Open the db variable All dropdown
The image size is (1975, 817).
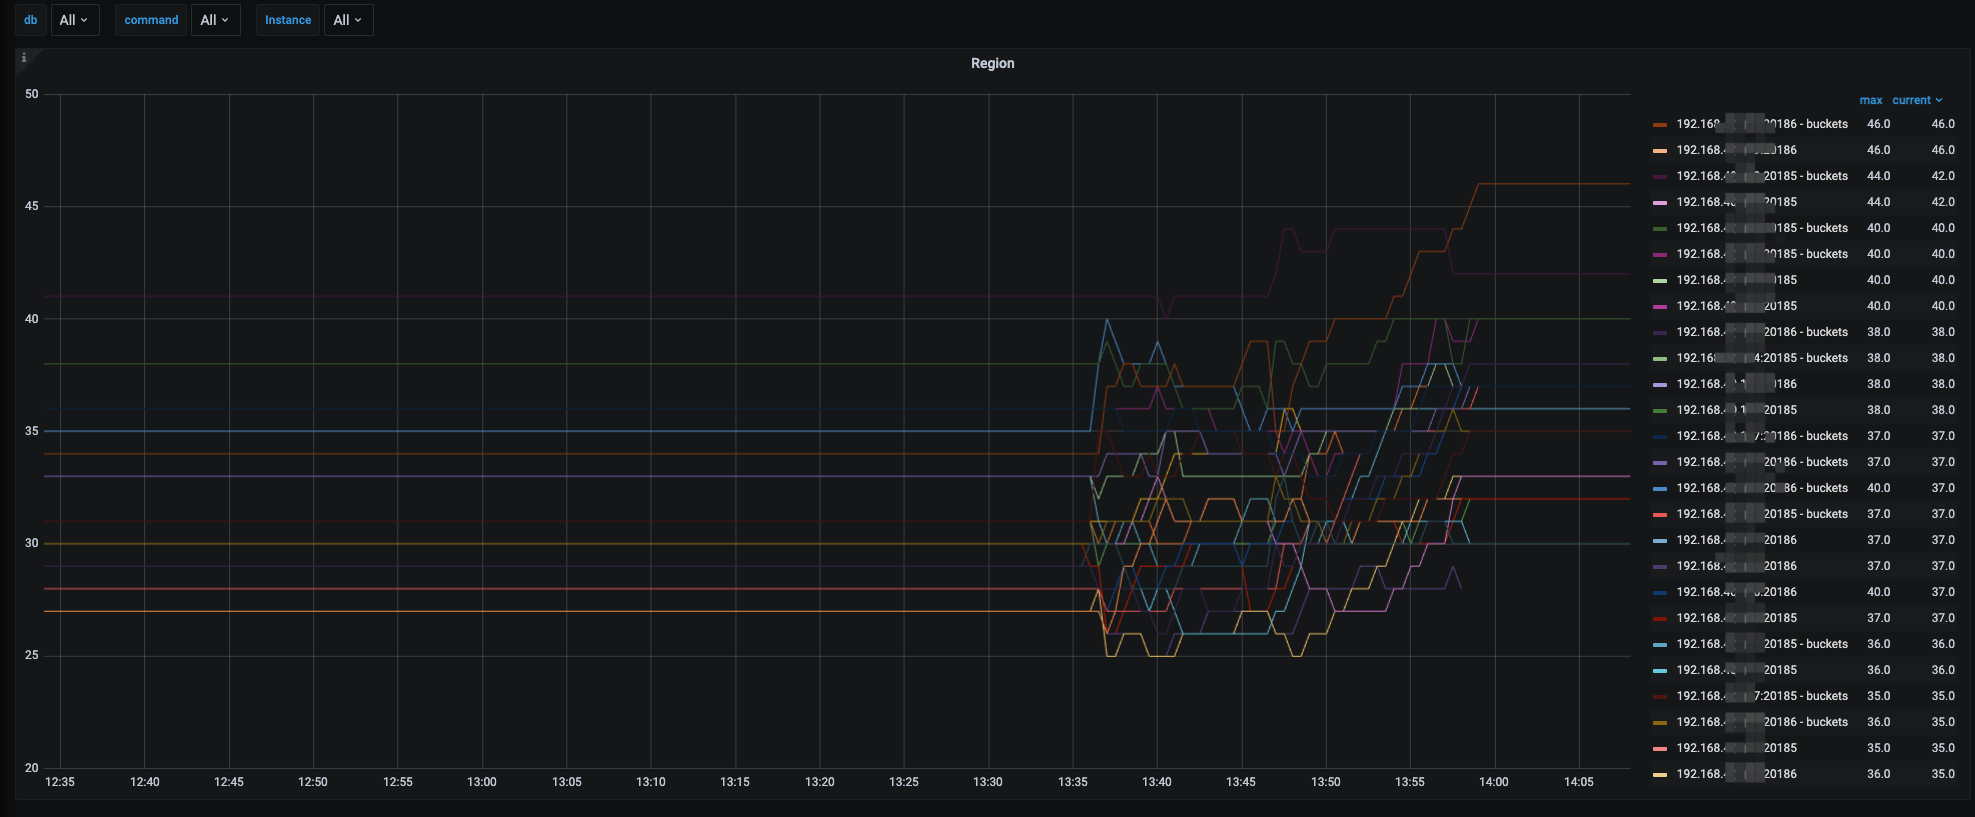(73, 20)
